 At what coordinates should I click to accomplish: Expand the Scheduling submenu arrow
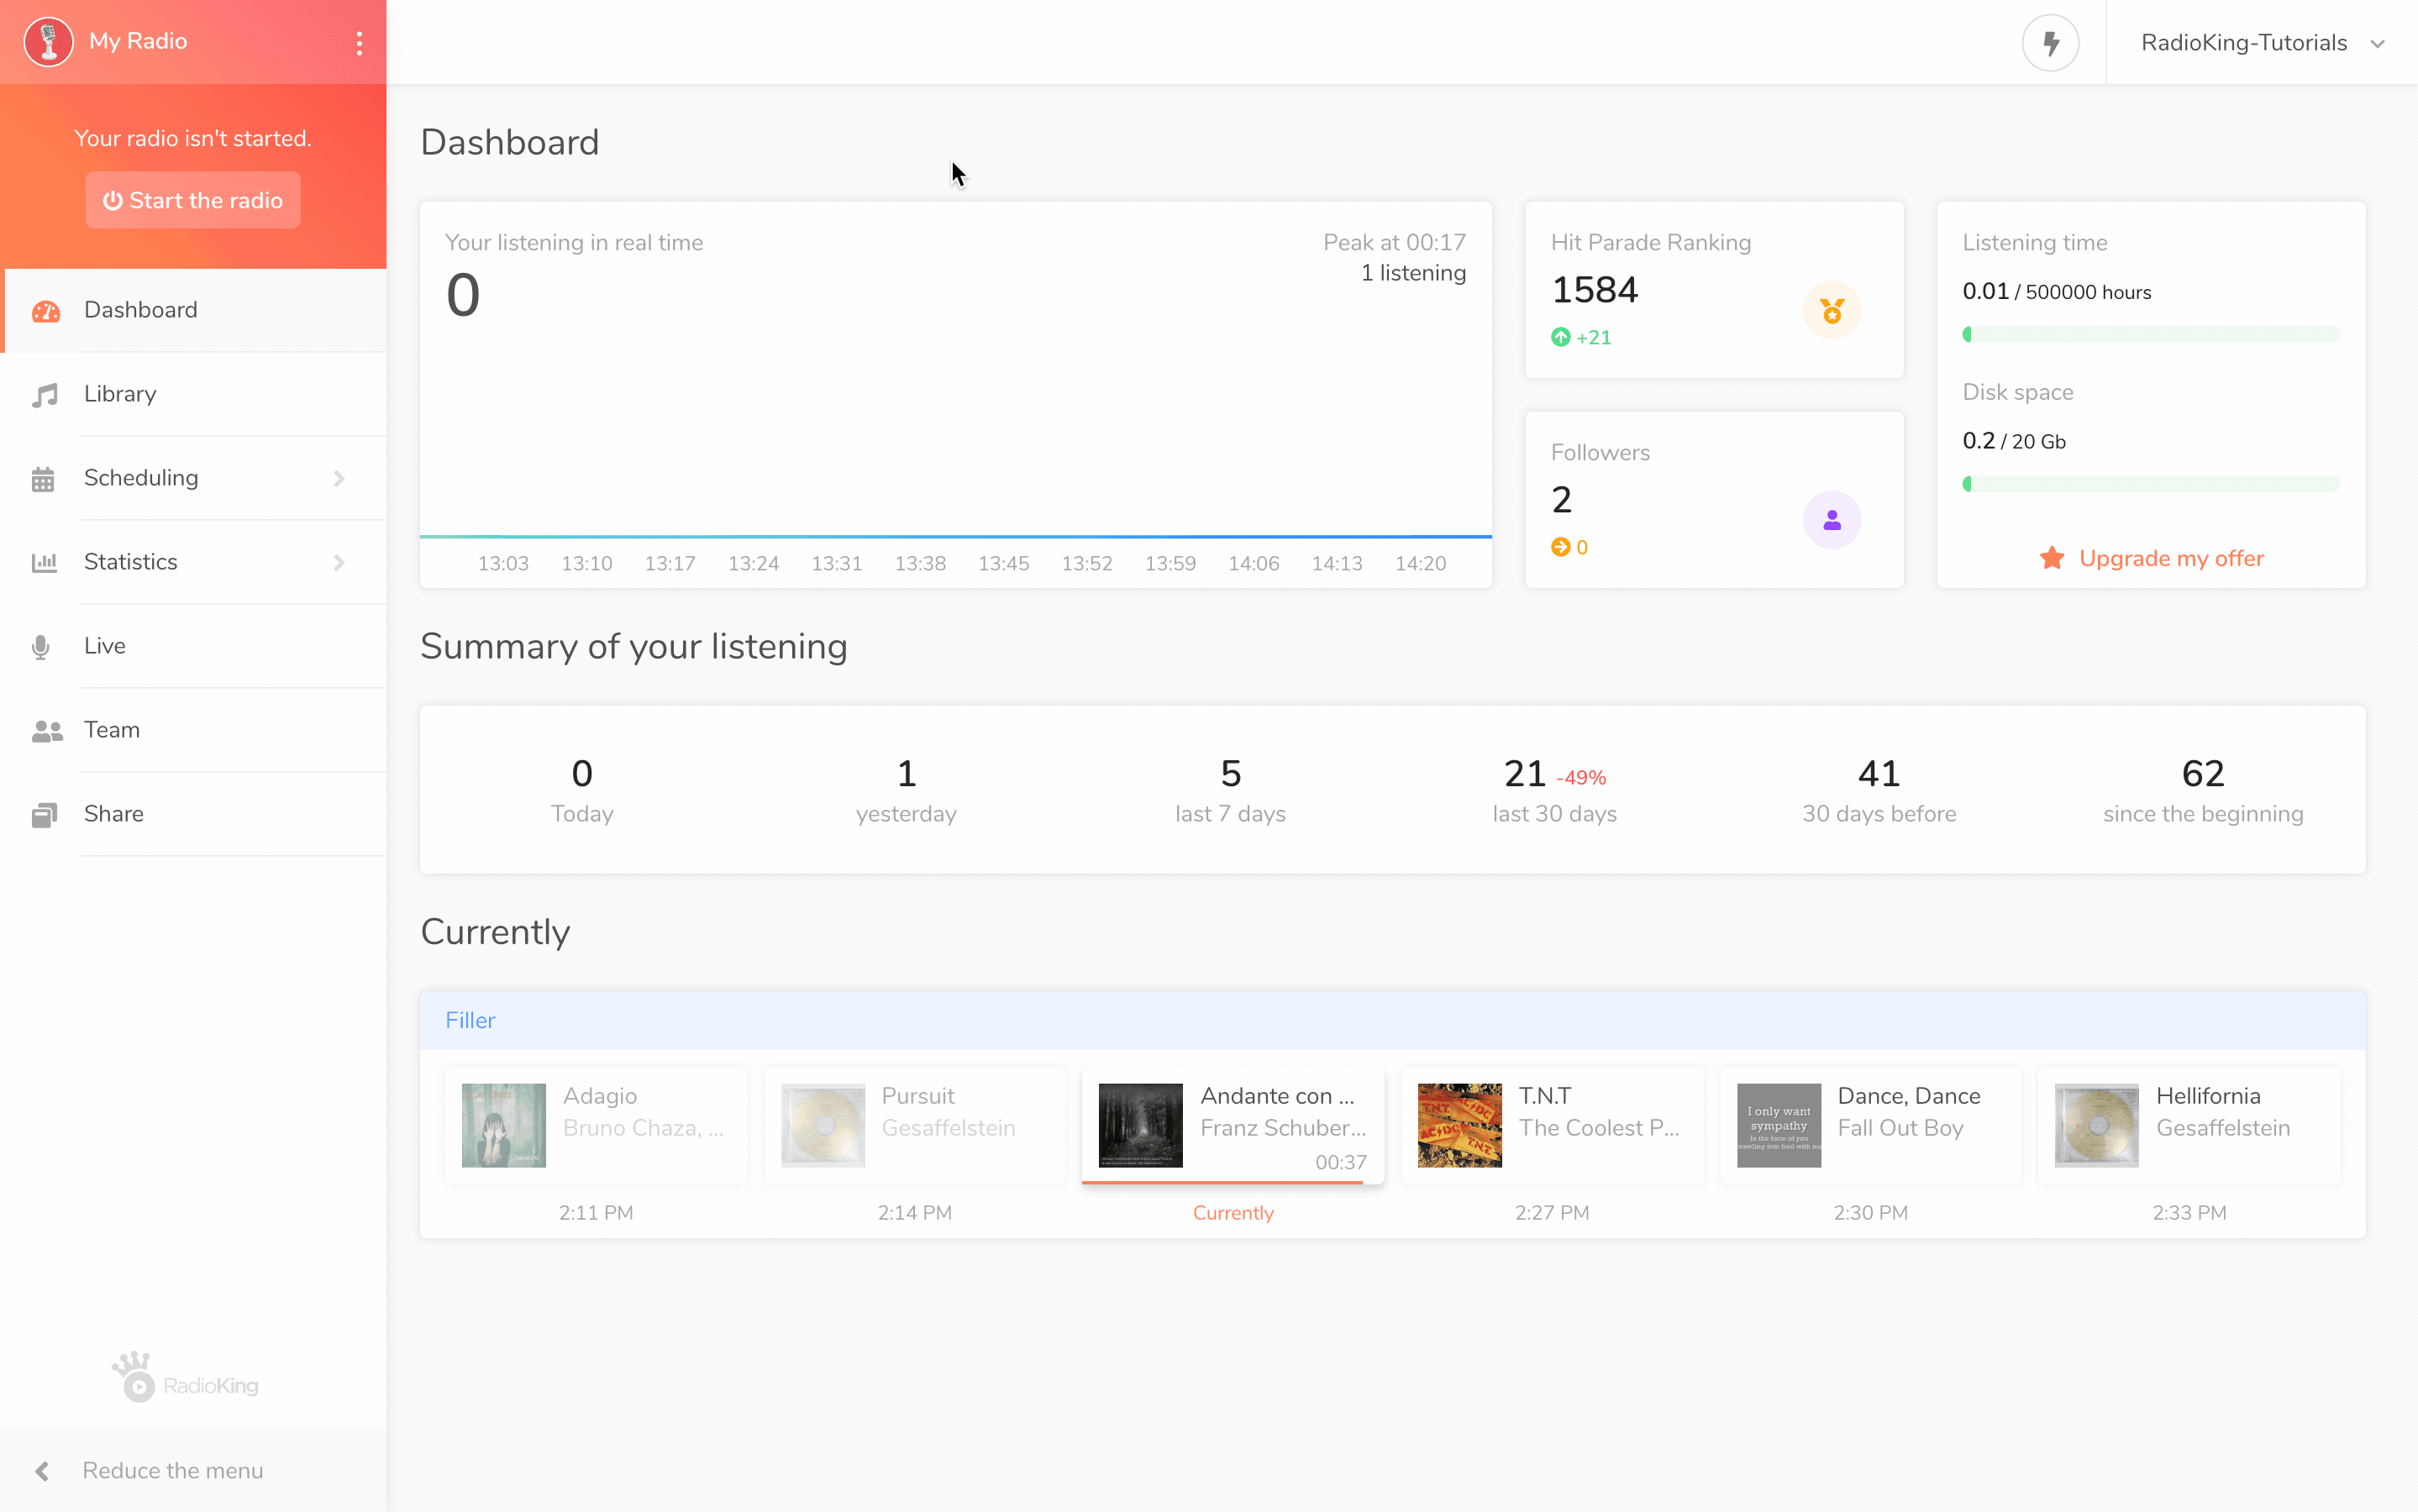tap(339, 477)
